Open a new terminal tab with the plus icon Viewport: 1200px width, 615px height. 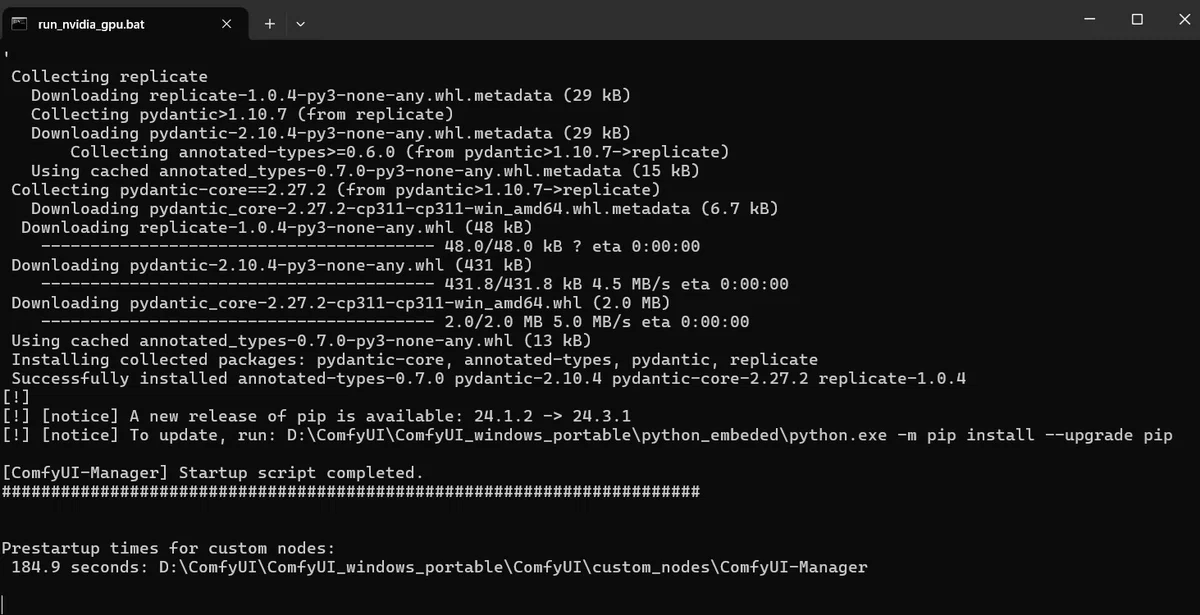tap(269, 23)
